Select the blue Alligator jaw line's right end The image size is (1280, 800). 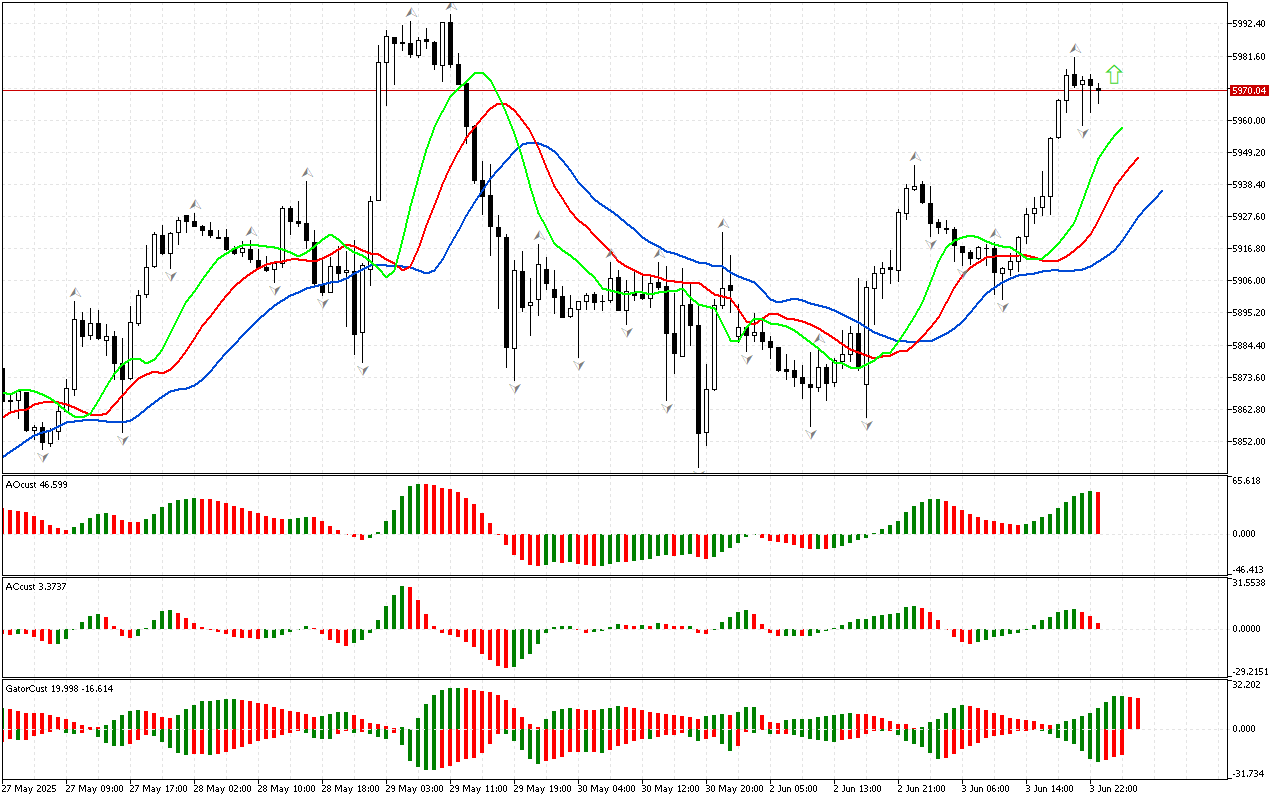[x=1161, y=191]
